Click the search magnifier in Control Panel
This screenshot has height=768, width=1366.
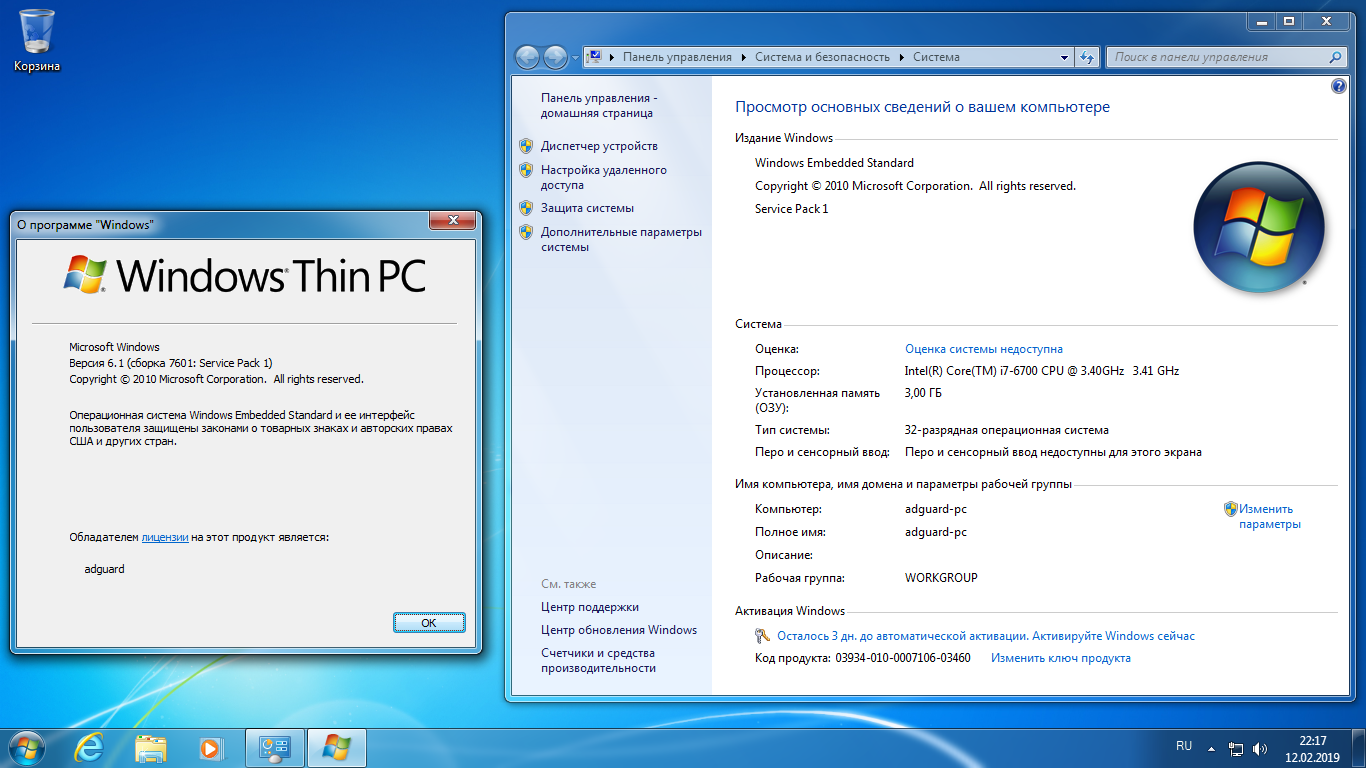tap(1335, 57)
